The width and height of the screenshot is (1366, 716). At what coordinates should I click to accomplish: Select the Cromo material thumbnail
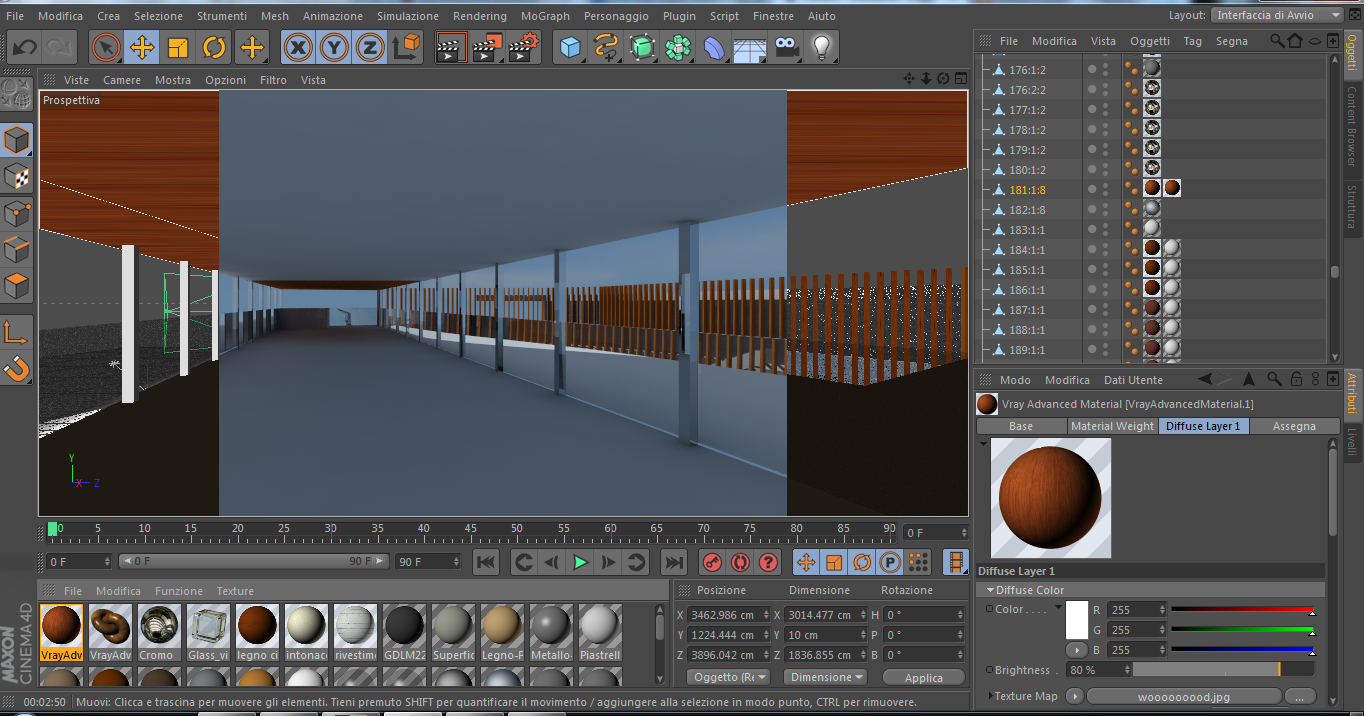coord(159,624)
